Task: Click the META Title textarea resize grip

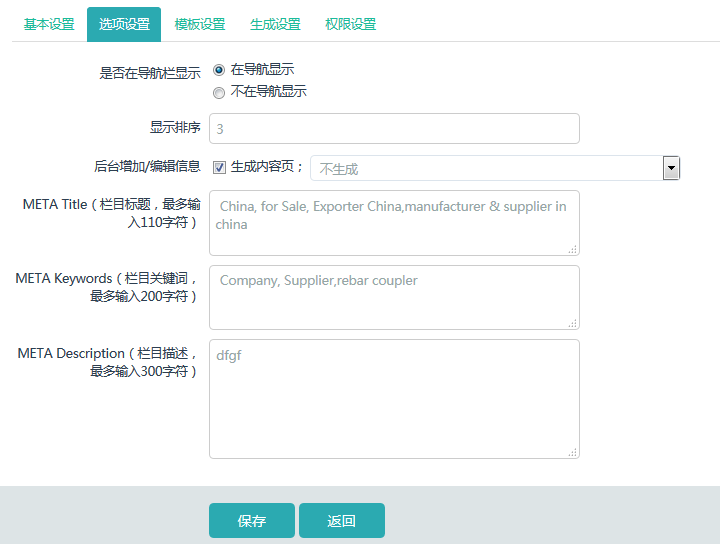Action: click(573, 249)
